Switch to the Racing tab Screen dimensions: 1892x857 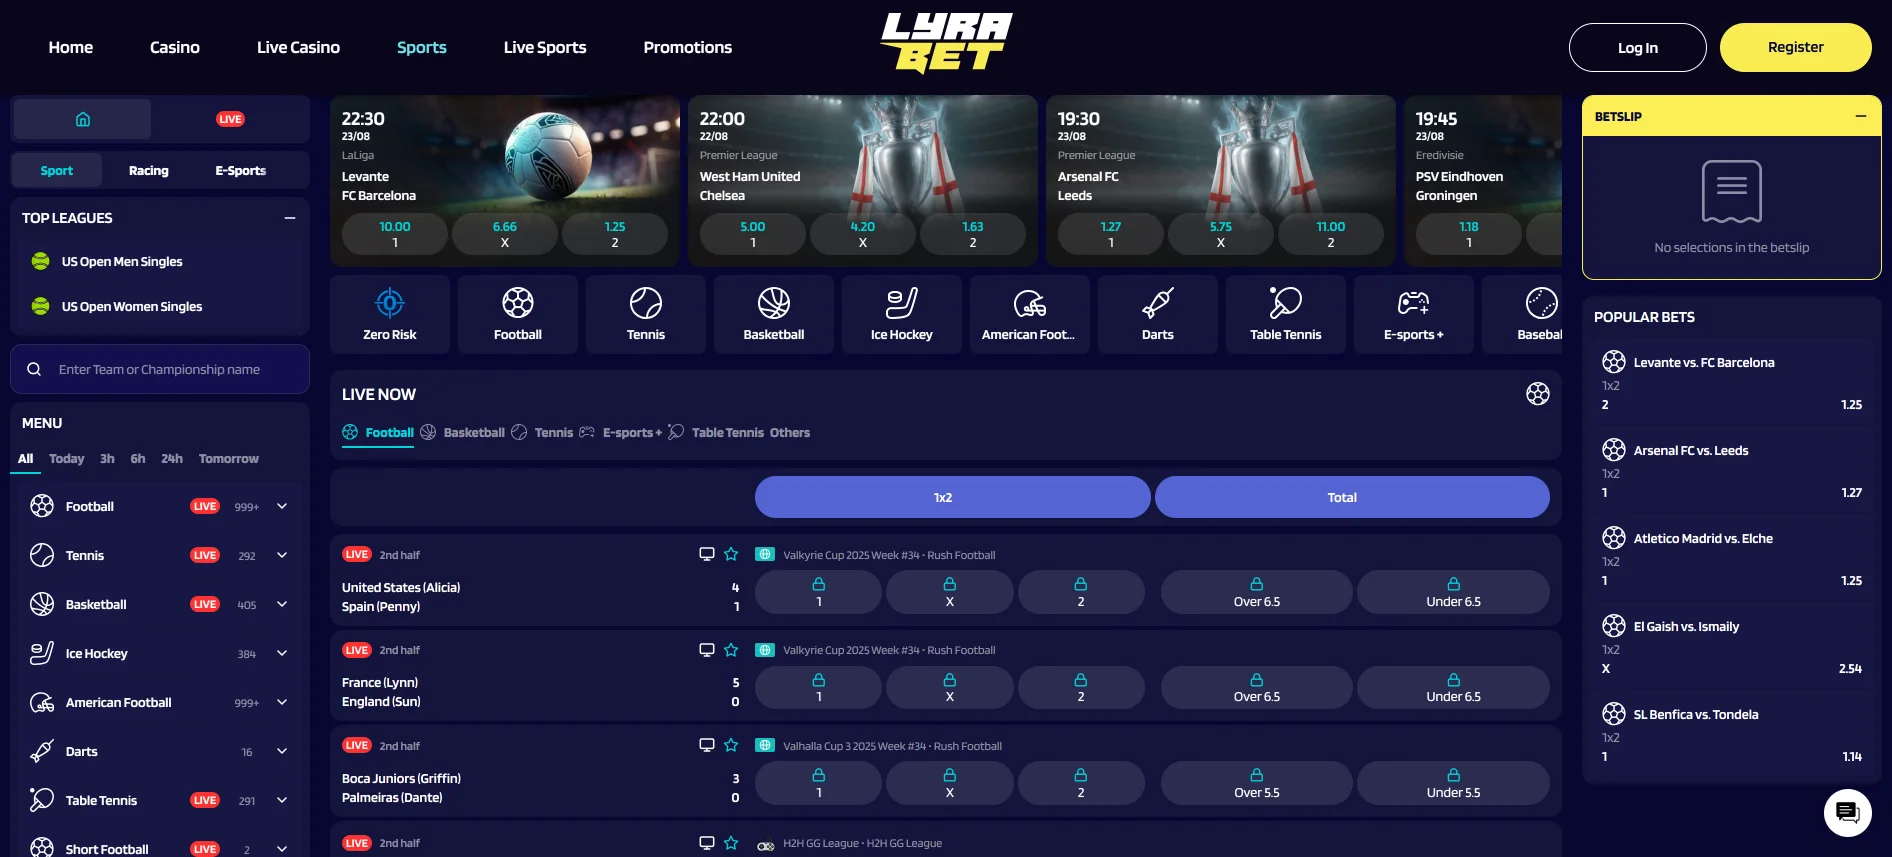[x=149, y=171]
